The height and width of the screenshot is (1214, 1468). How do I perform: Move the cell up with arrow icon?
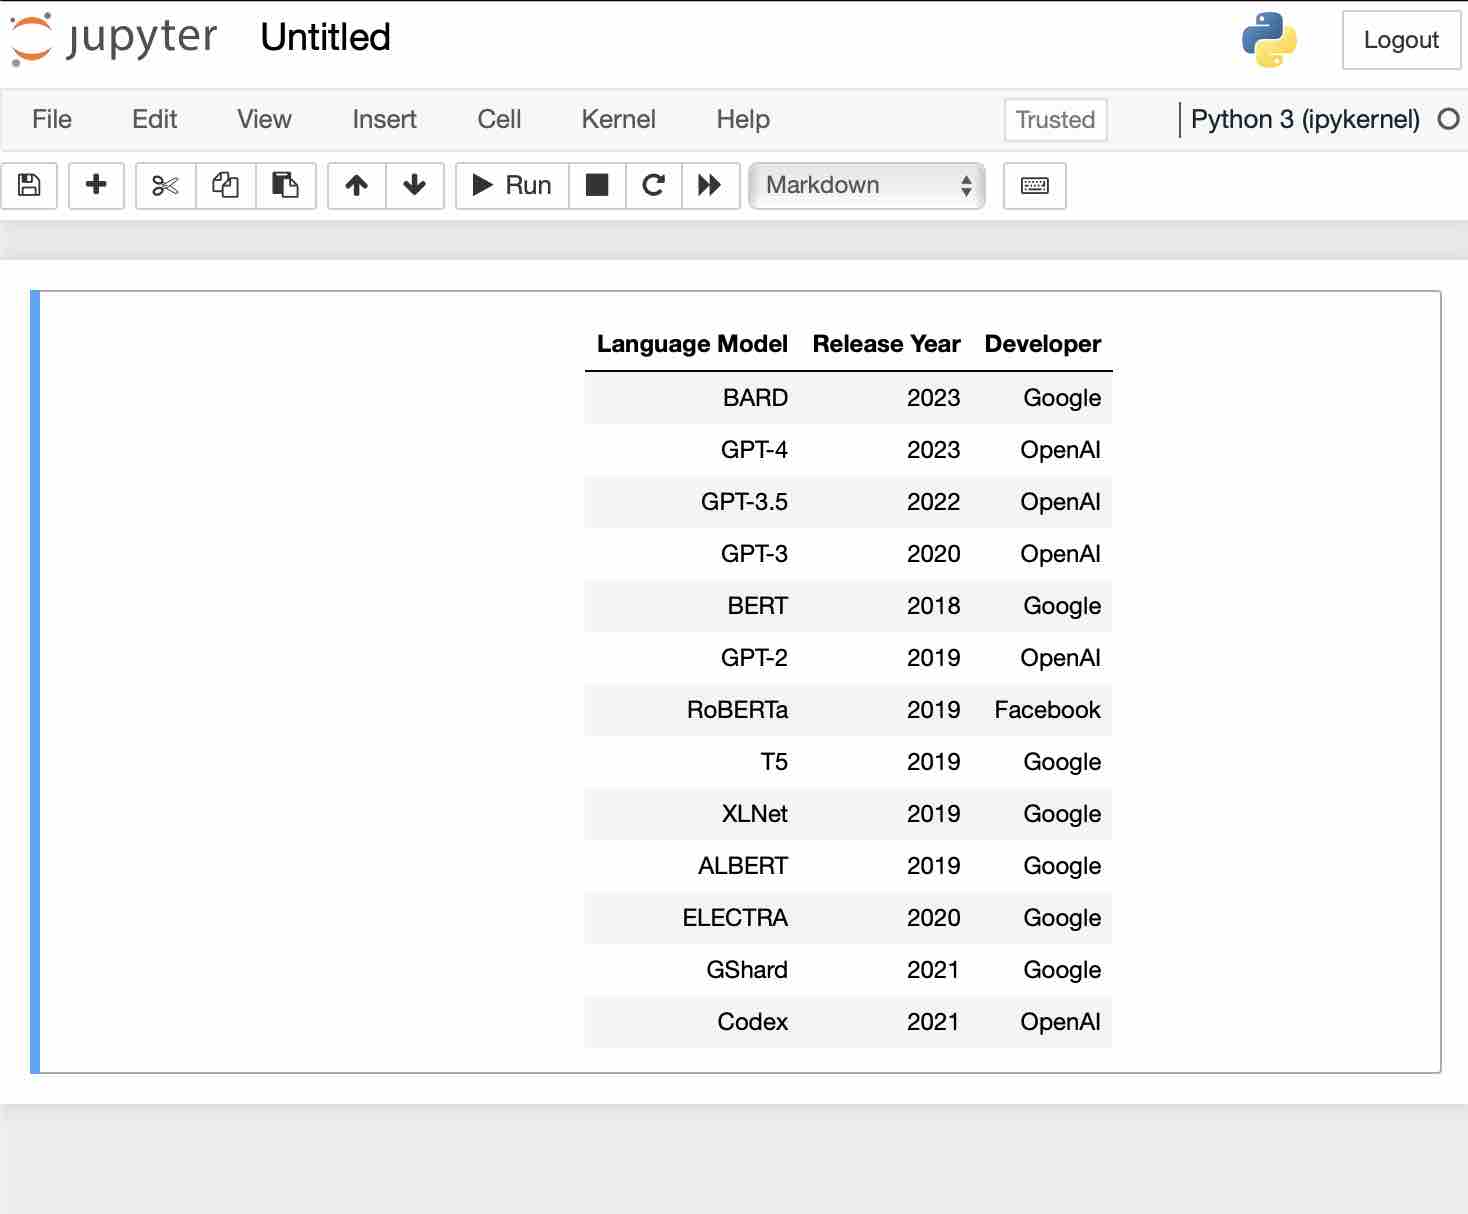click(355, 186)
